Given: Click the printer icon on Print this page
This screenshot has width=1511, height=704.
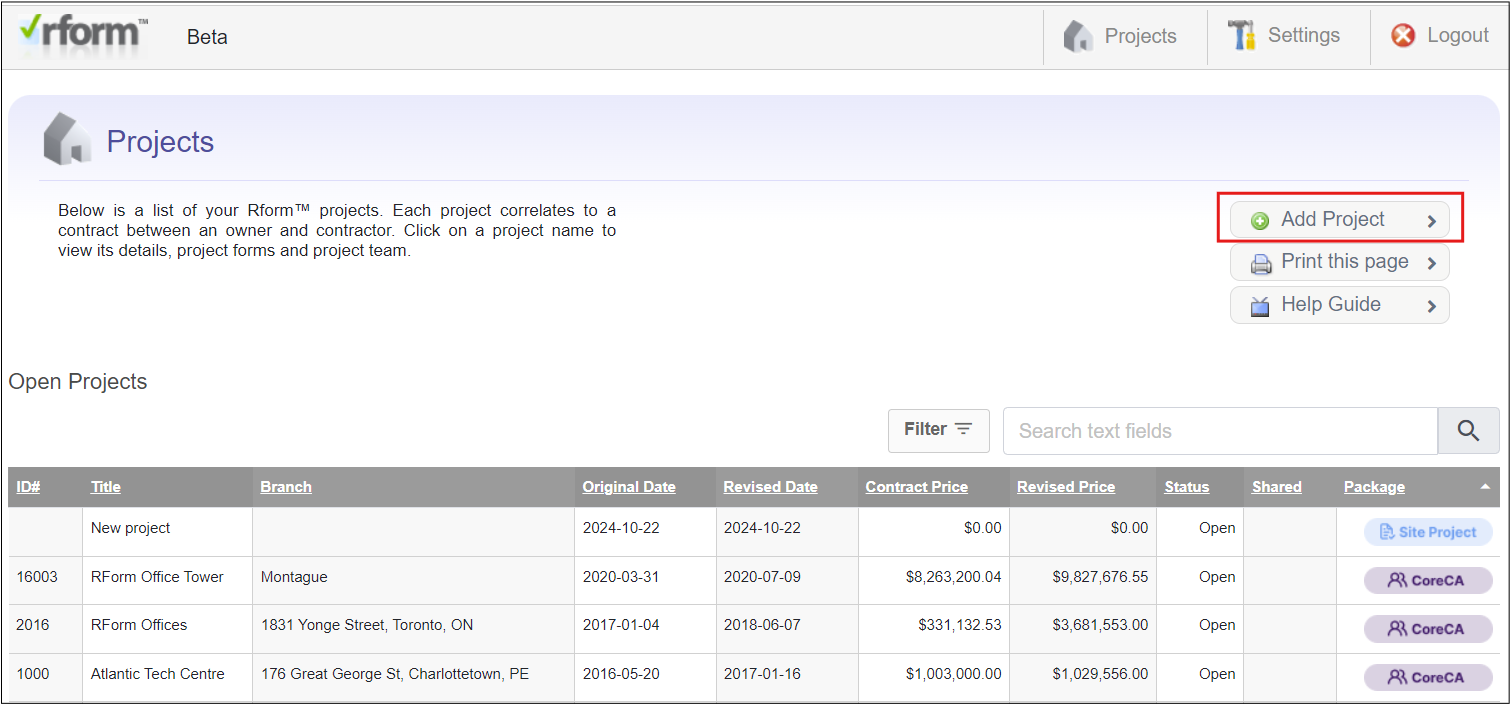Looking at the screenshot, I should (1261, 264).
